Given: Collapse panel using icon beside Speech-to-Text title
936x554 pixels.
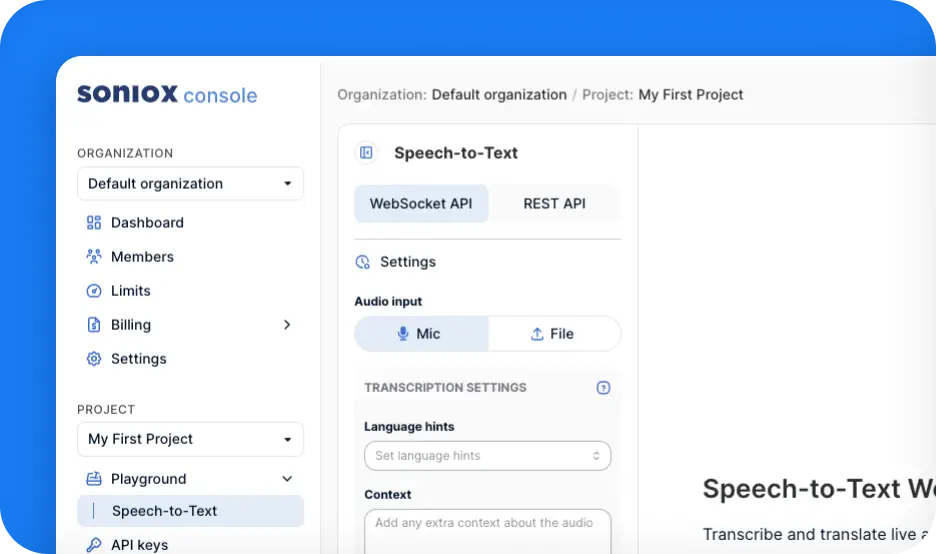Looking at the screenshot, I should click(x=366, y=153).
